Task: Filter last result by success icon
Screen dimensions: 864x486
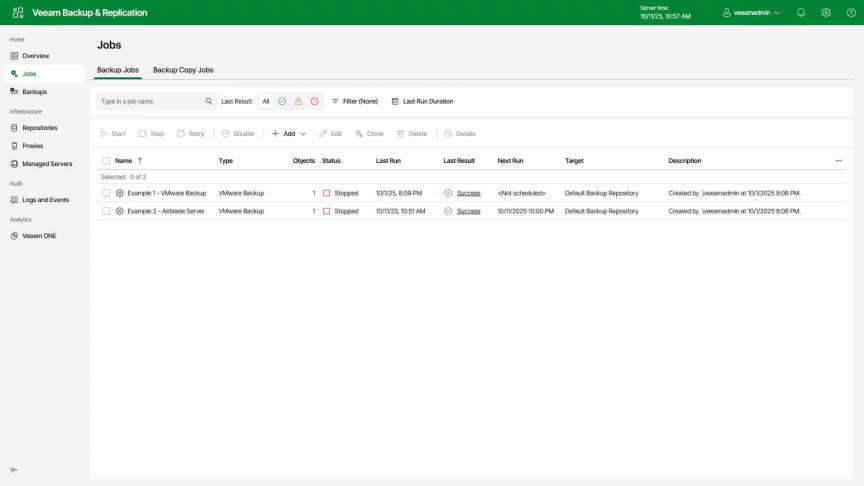Action: click(x=282, y=101)
